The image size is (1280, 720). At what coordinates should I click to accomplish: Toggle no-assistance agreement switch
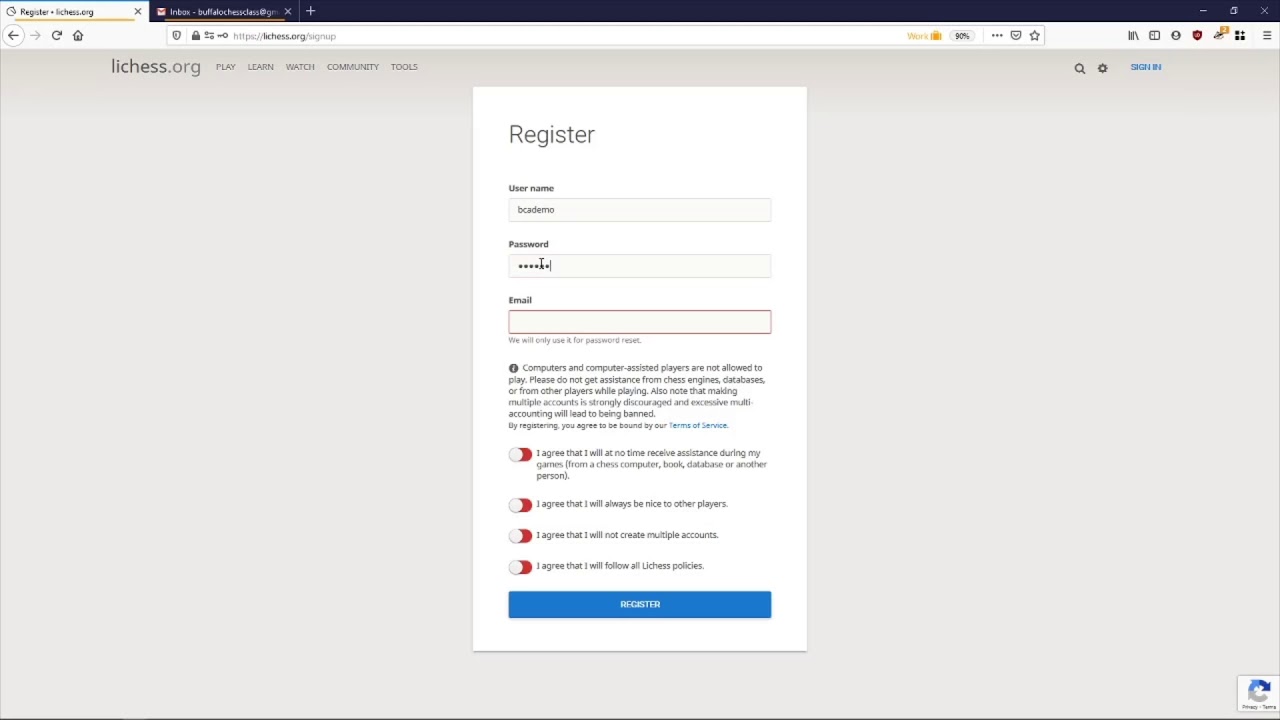(520, 455)
